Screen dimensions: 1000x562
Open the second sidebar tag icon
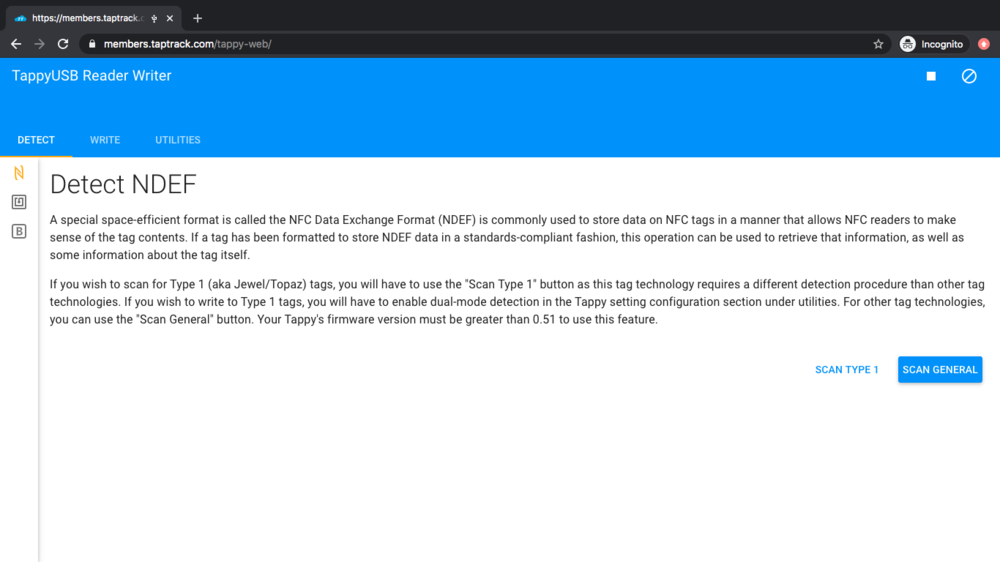(19, 202)
